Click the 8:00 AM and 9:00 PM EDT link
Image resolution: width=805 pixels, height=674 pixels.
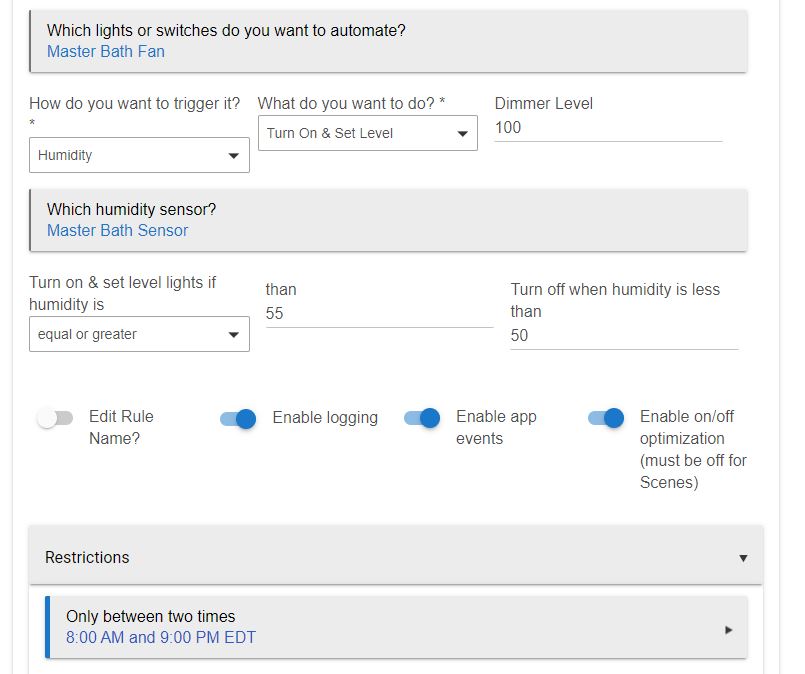pyautogui.click(x=161, y=638)
